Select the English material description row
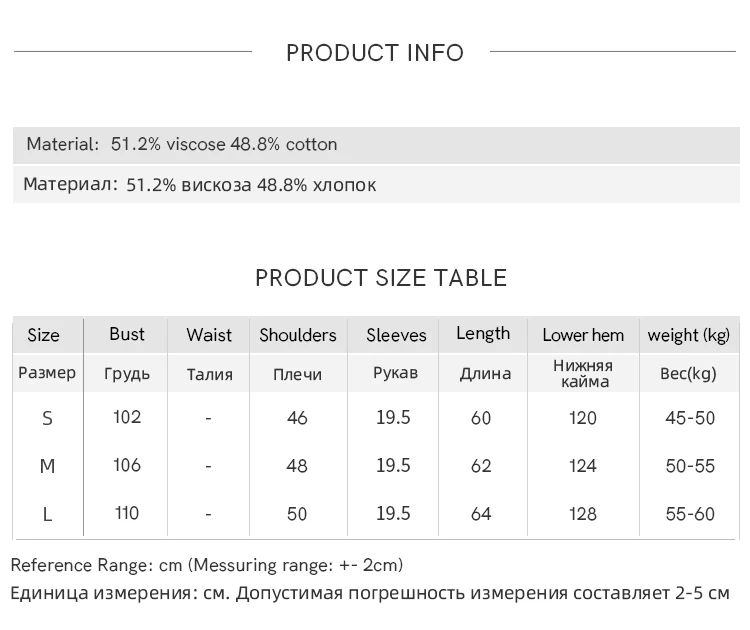 point(182,144)
